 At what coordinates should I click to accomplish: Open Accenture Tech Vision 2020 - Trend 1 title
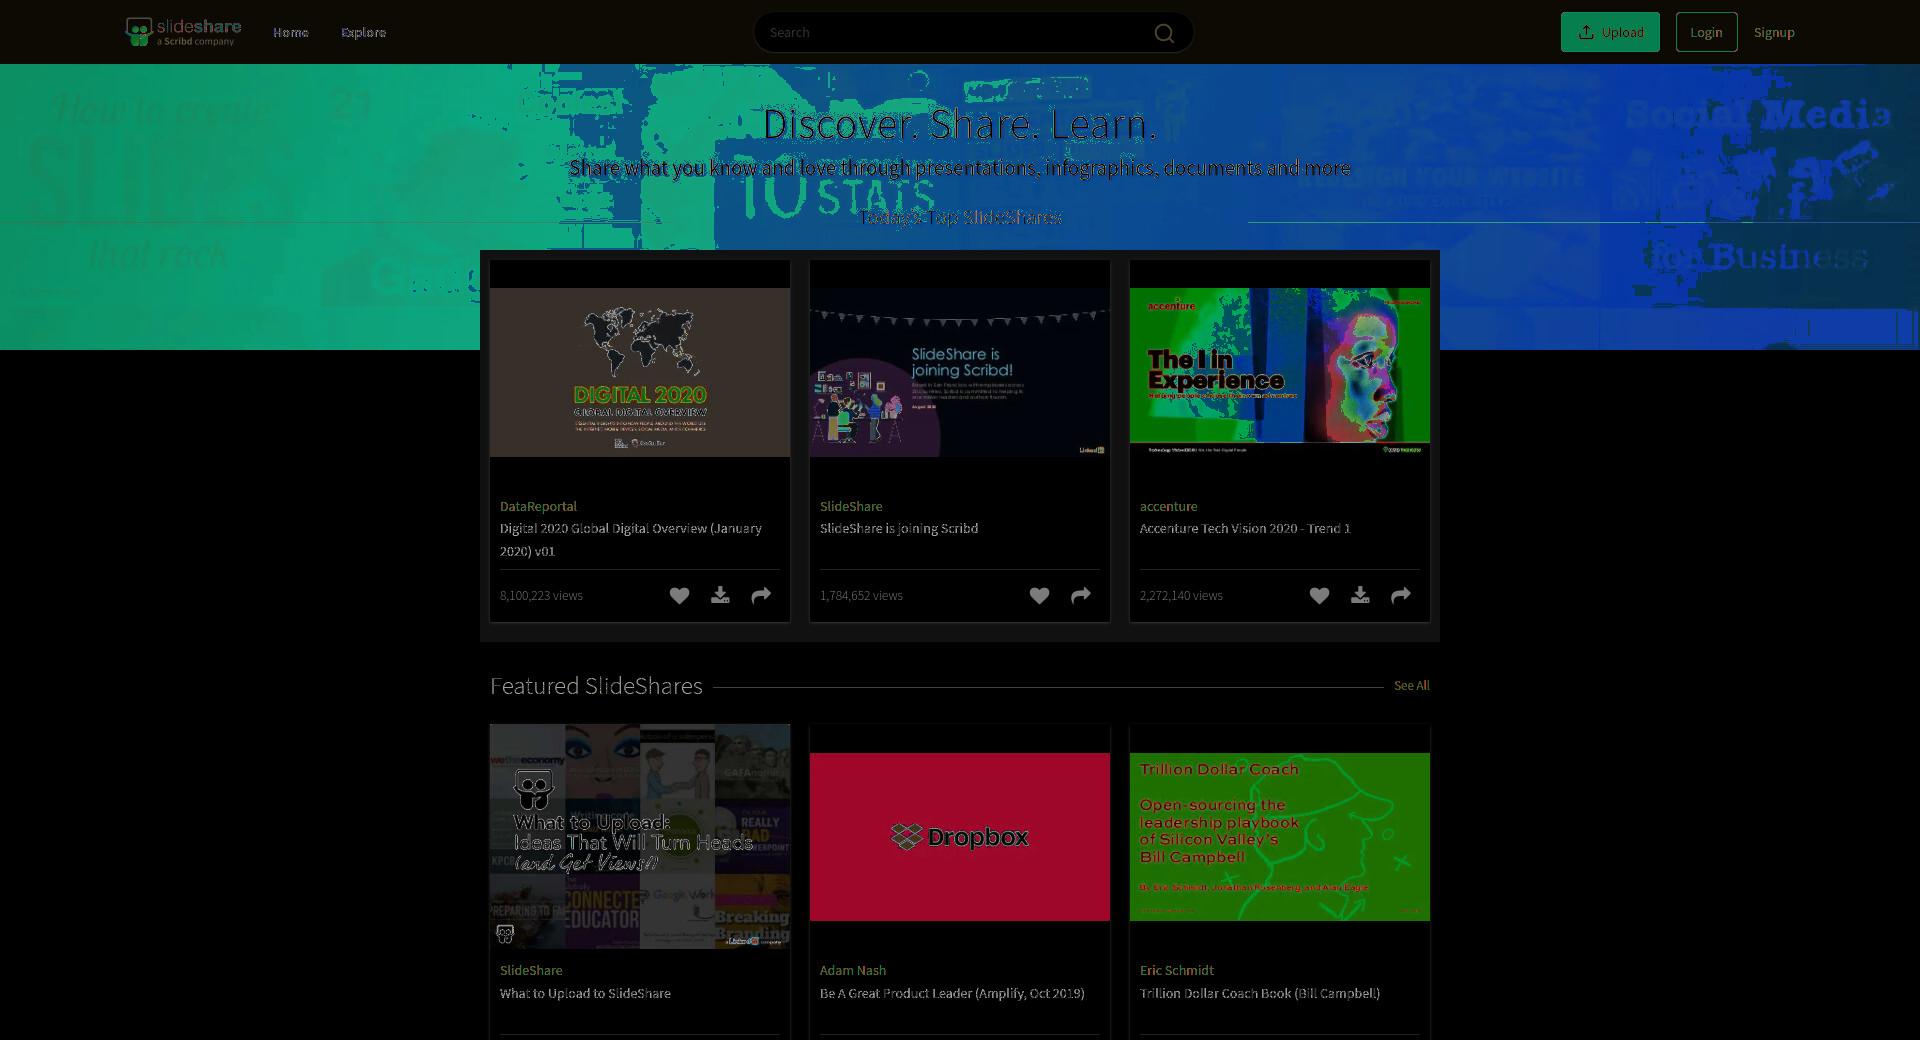coord(1245,529)
